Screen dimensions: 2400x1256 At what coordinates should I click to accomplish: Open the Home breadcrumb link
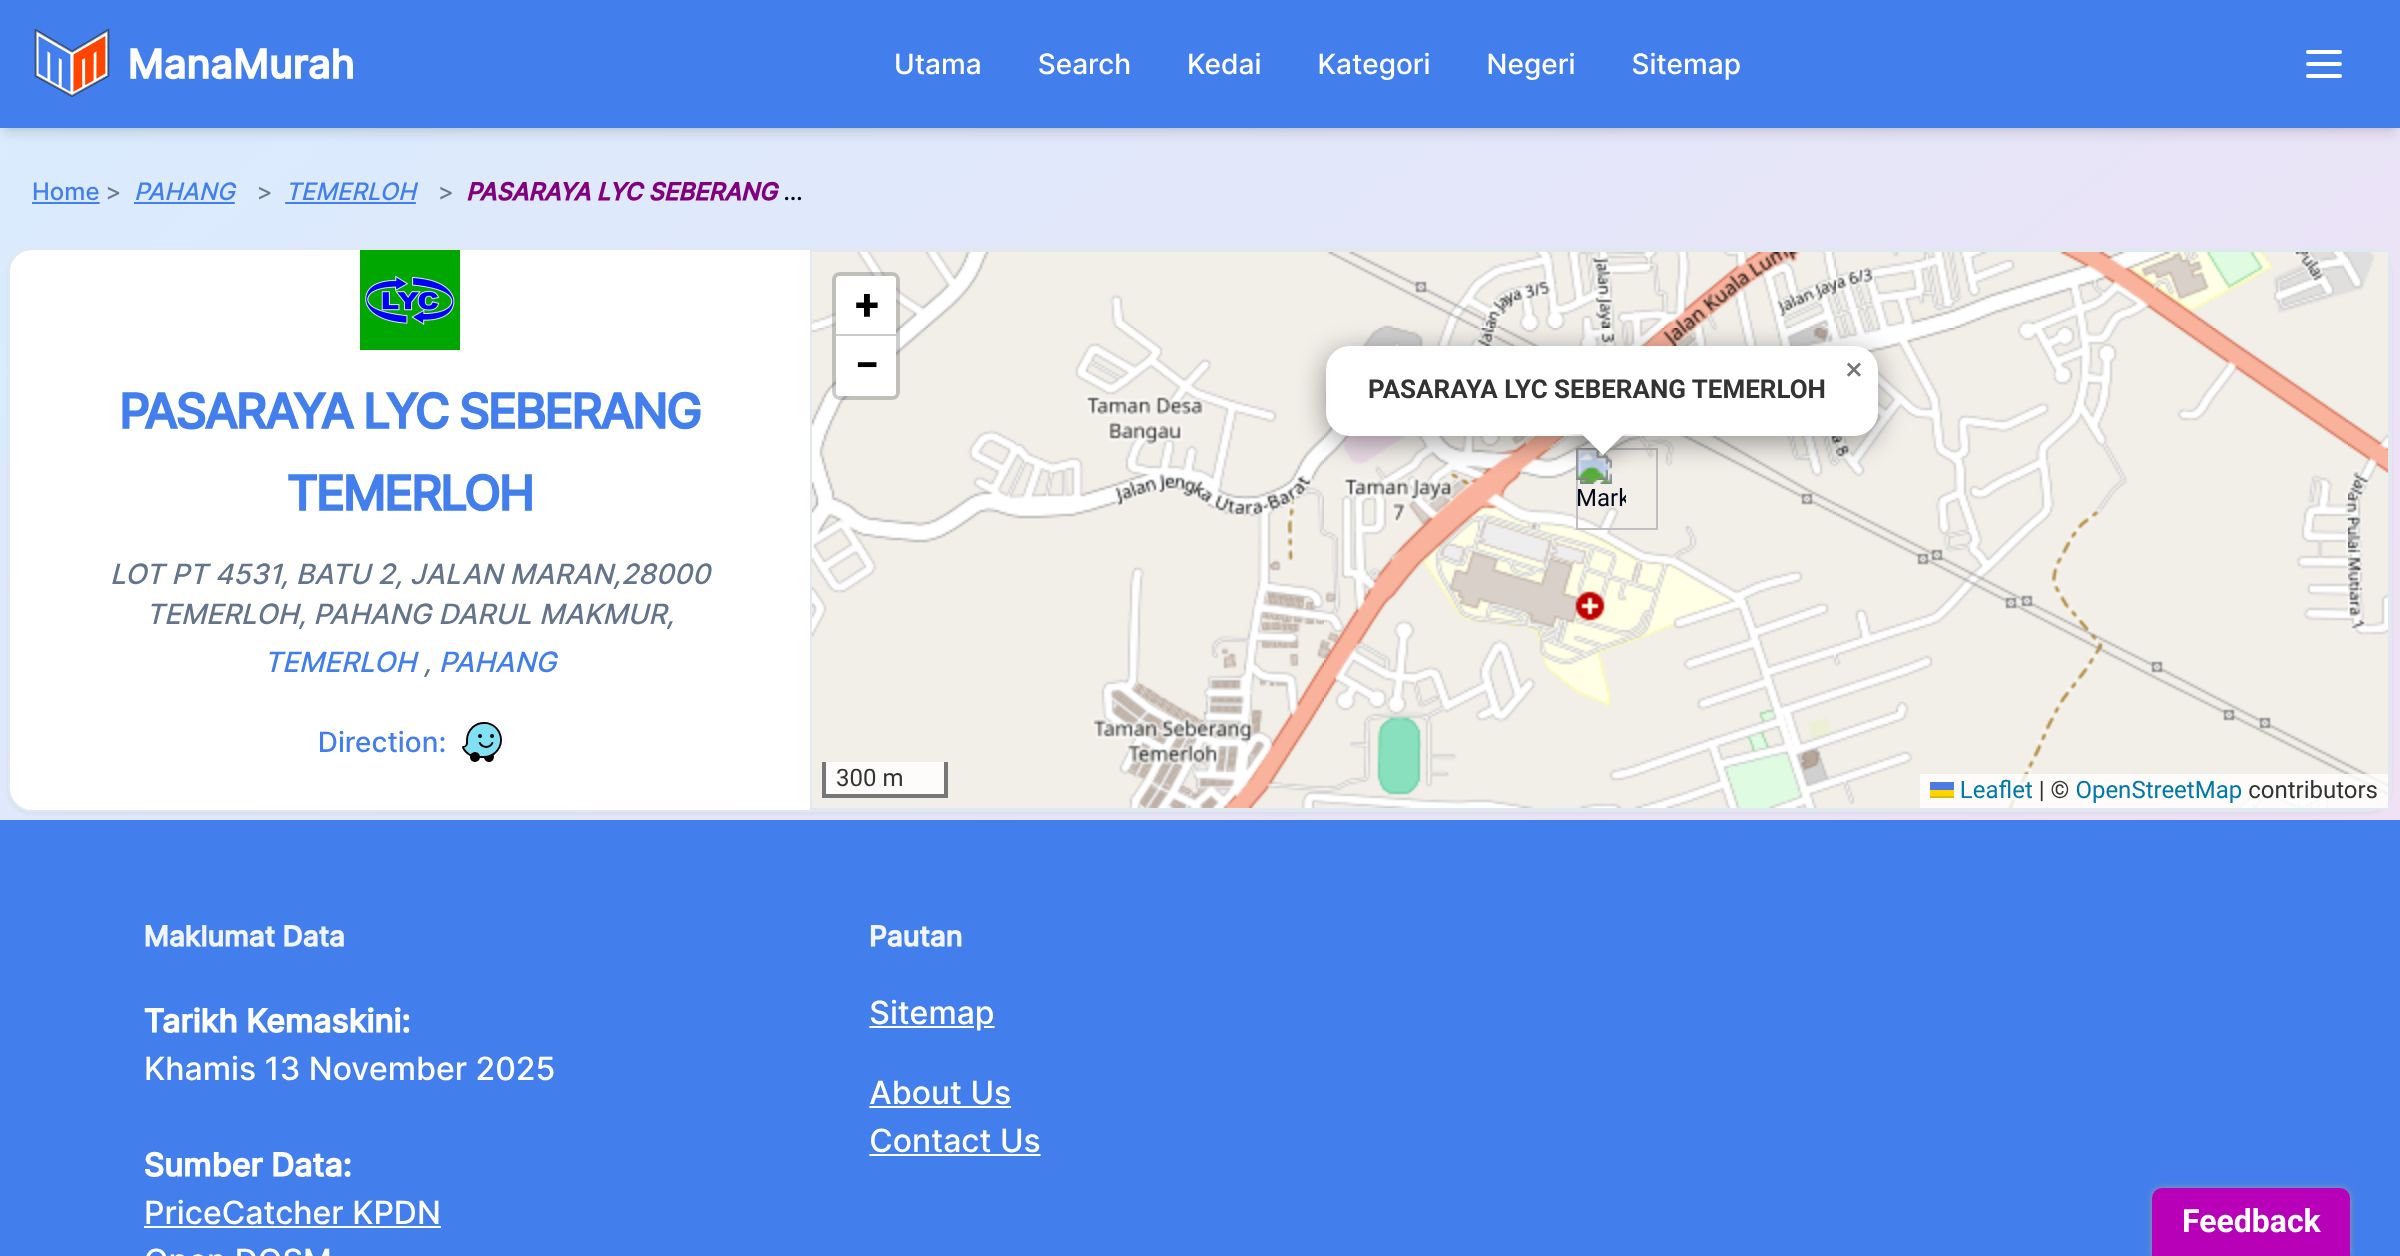(65, 191)
